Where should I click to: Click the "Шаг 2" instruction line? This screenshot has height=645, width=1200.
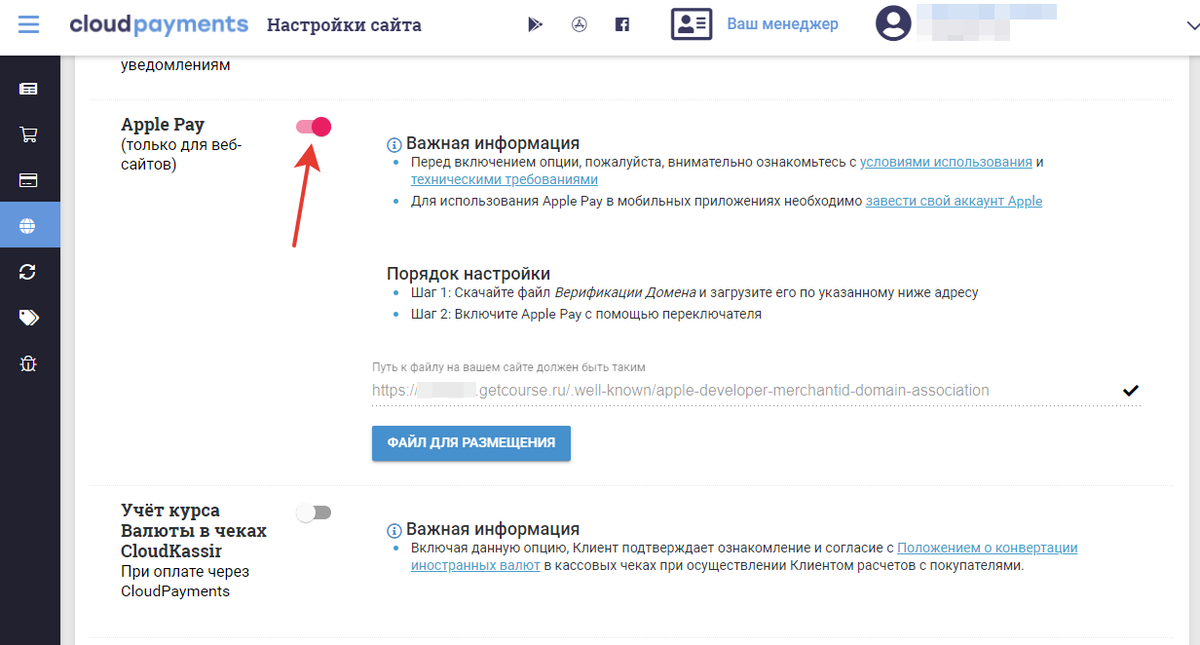(x=586, y=314)
